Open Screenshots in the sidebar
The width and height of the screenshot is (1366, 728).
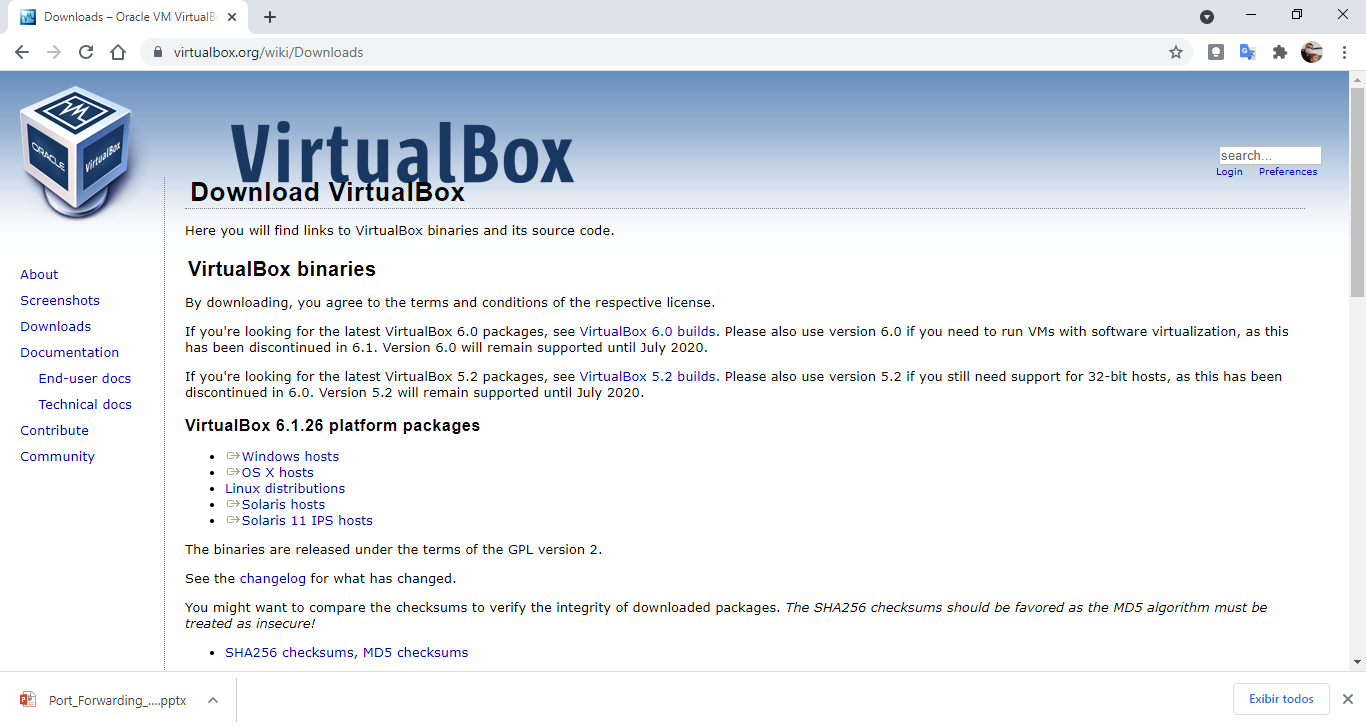pyautogui.click(x=60, y=300)
